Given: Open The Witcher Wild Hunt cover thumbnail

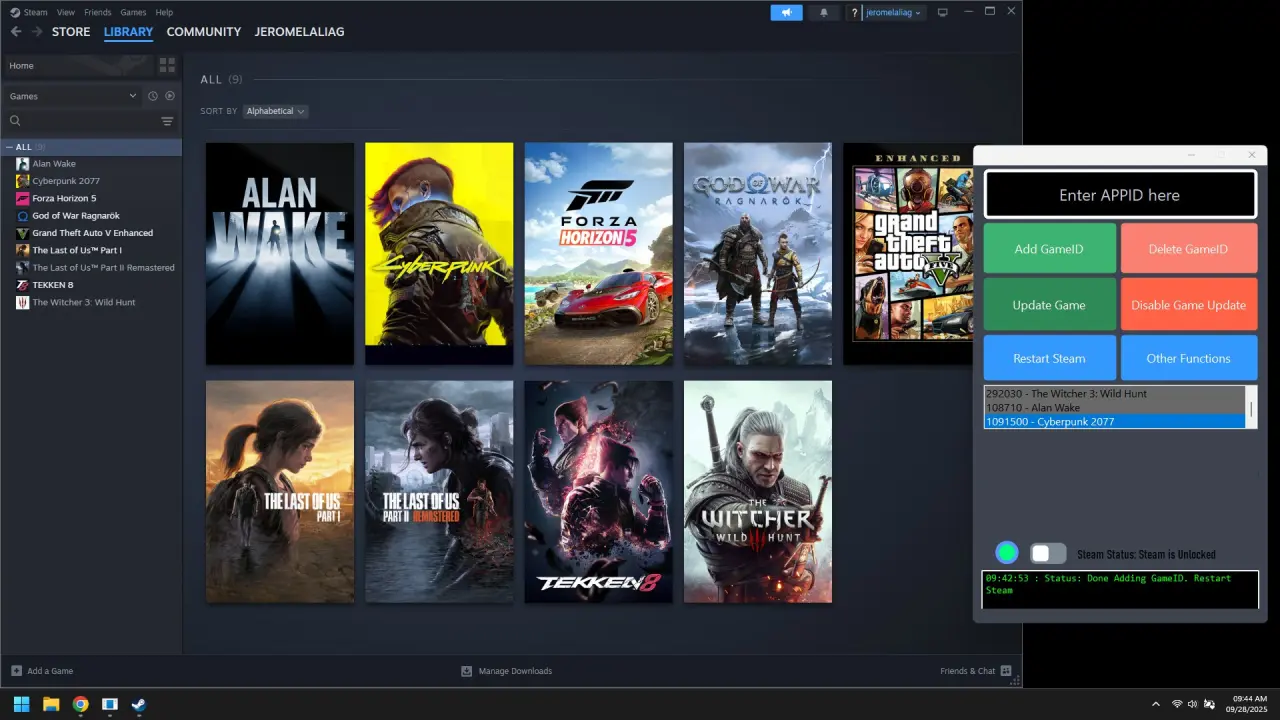Looking at the screenshot, I should click(758, 492).
